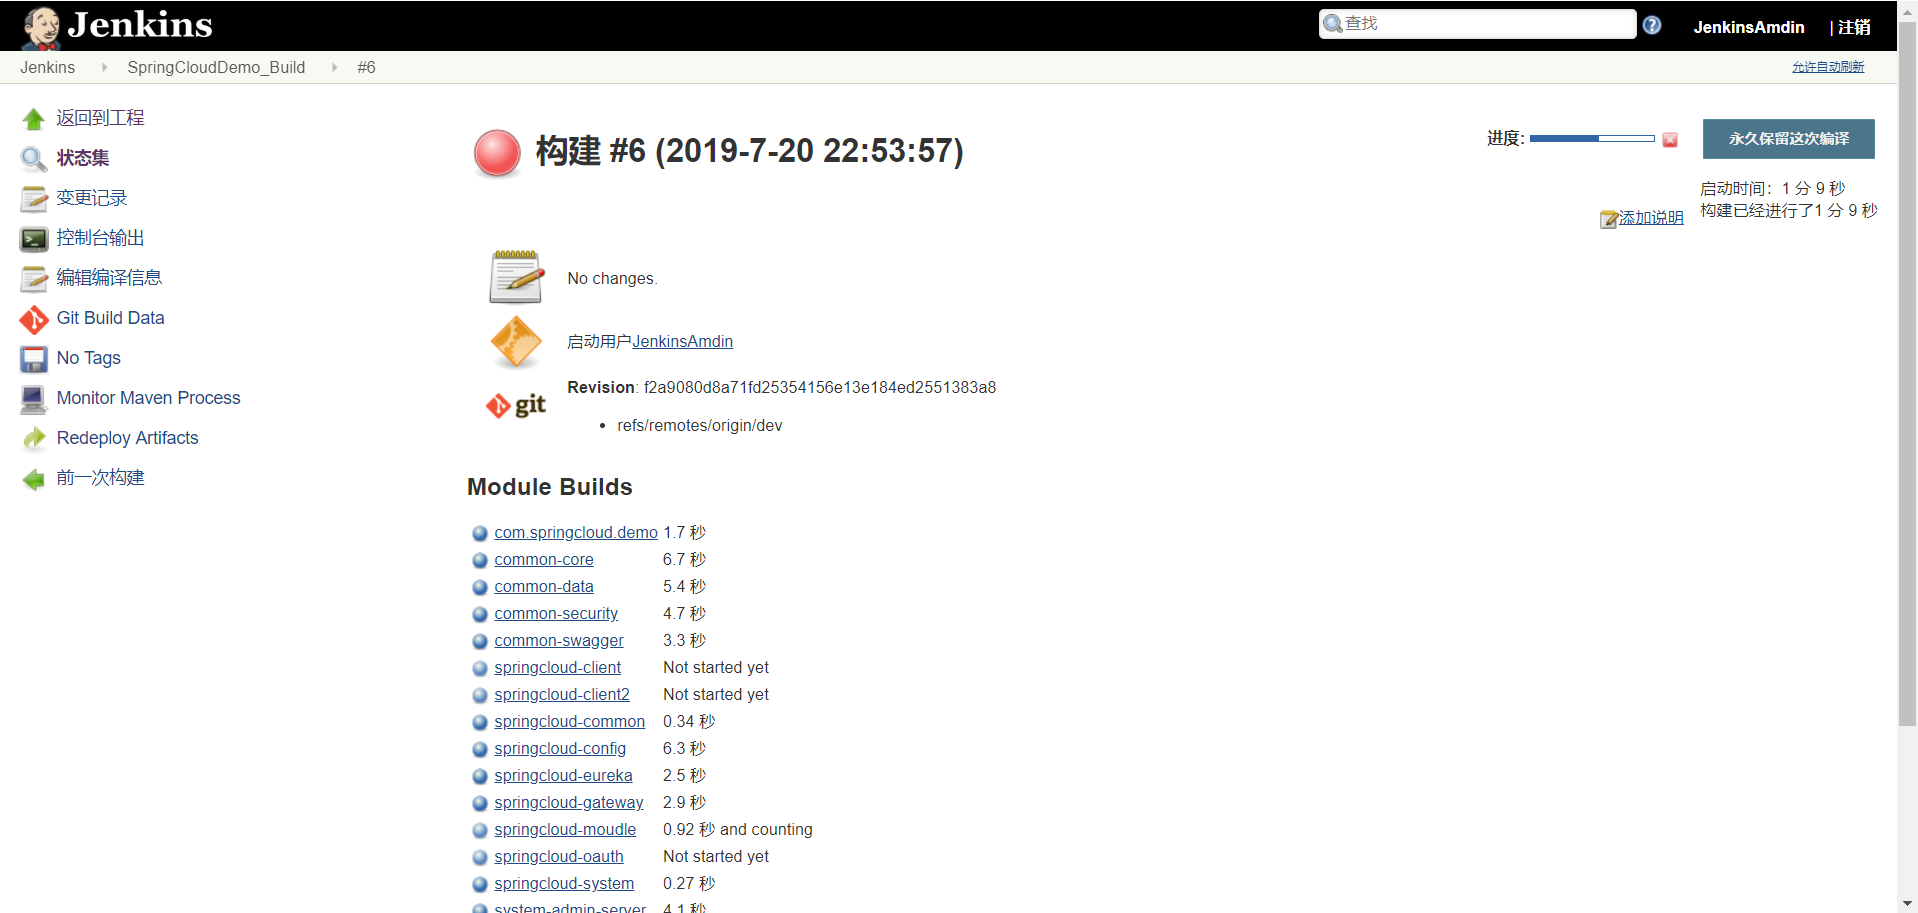Viewport: 1918px width, 913px height.
Task: Open JenkinsAmdin link after 启动用户
Action: coord(682,342)
